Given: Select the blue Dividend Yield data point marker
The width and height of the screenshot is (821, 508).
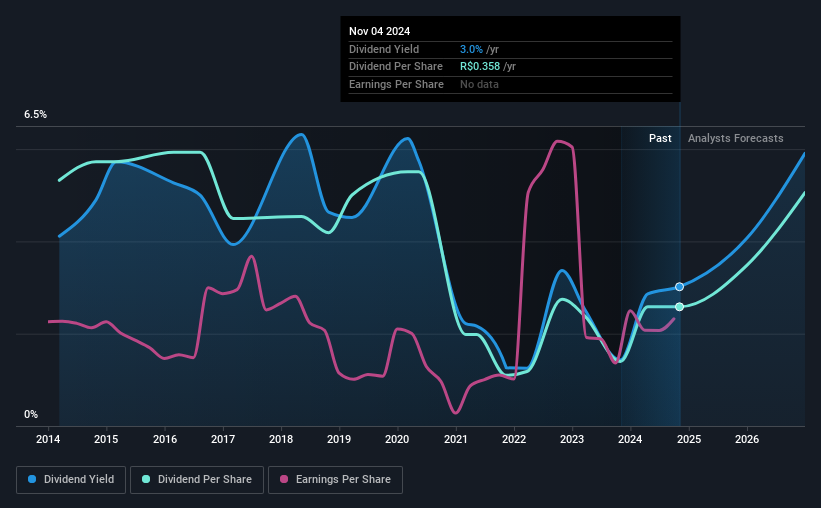Looking at the screenshot, I should pyautogui.click(x=679, y=286).
